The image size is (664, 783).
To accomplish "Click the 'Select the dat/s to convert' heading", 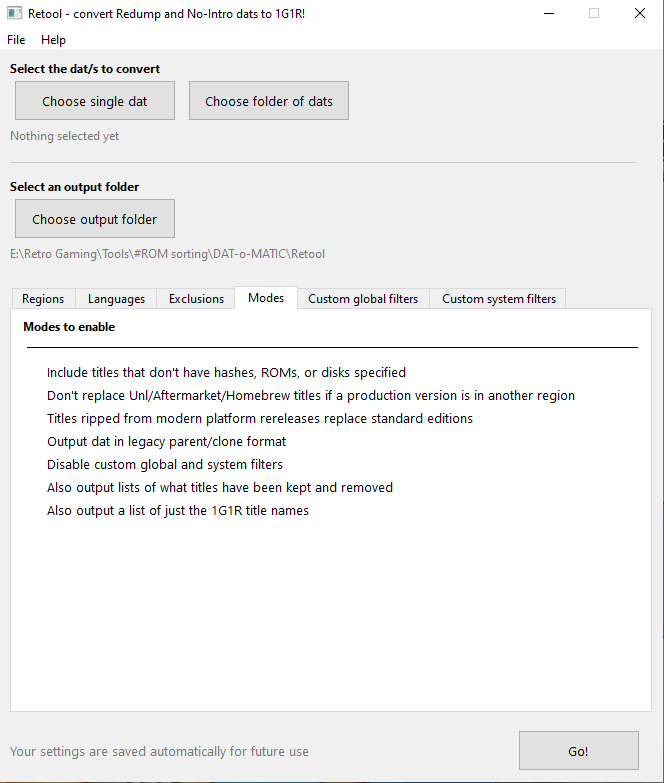I will (x=85, y=69).
